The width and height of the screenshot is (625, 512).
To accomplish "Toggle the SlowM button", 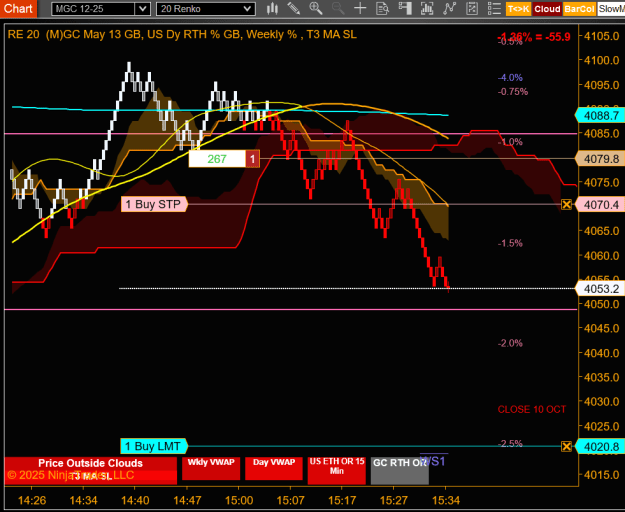I will click(x=611, y=9).
